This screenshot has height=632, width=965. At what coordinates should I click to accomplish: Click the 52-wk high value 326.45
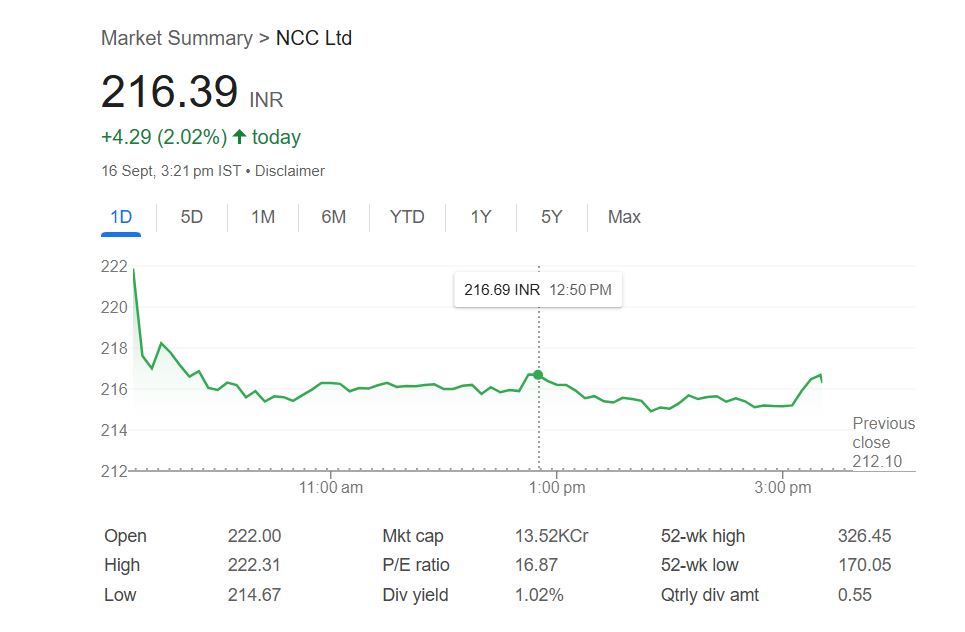pyautogui.click(x=864, y=536)
